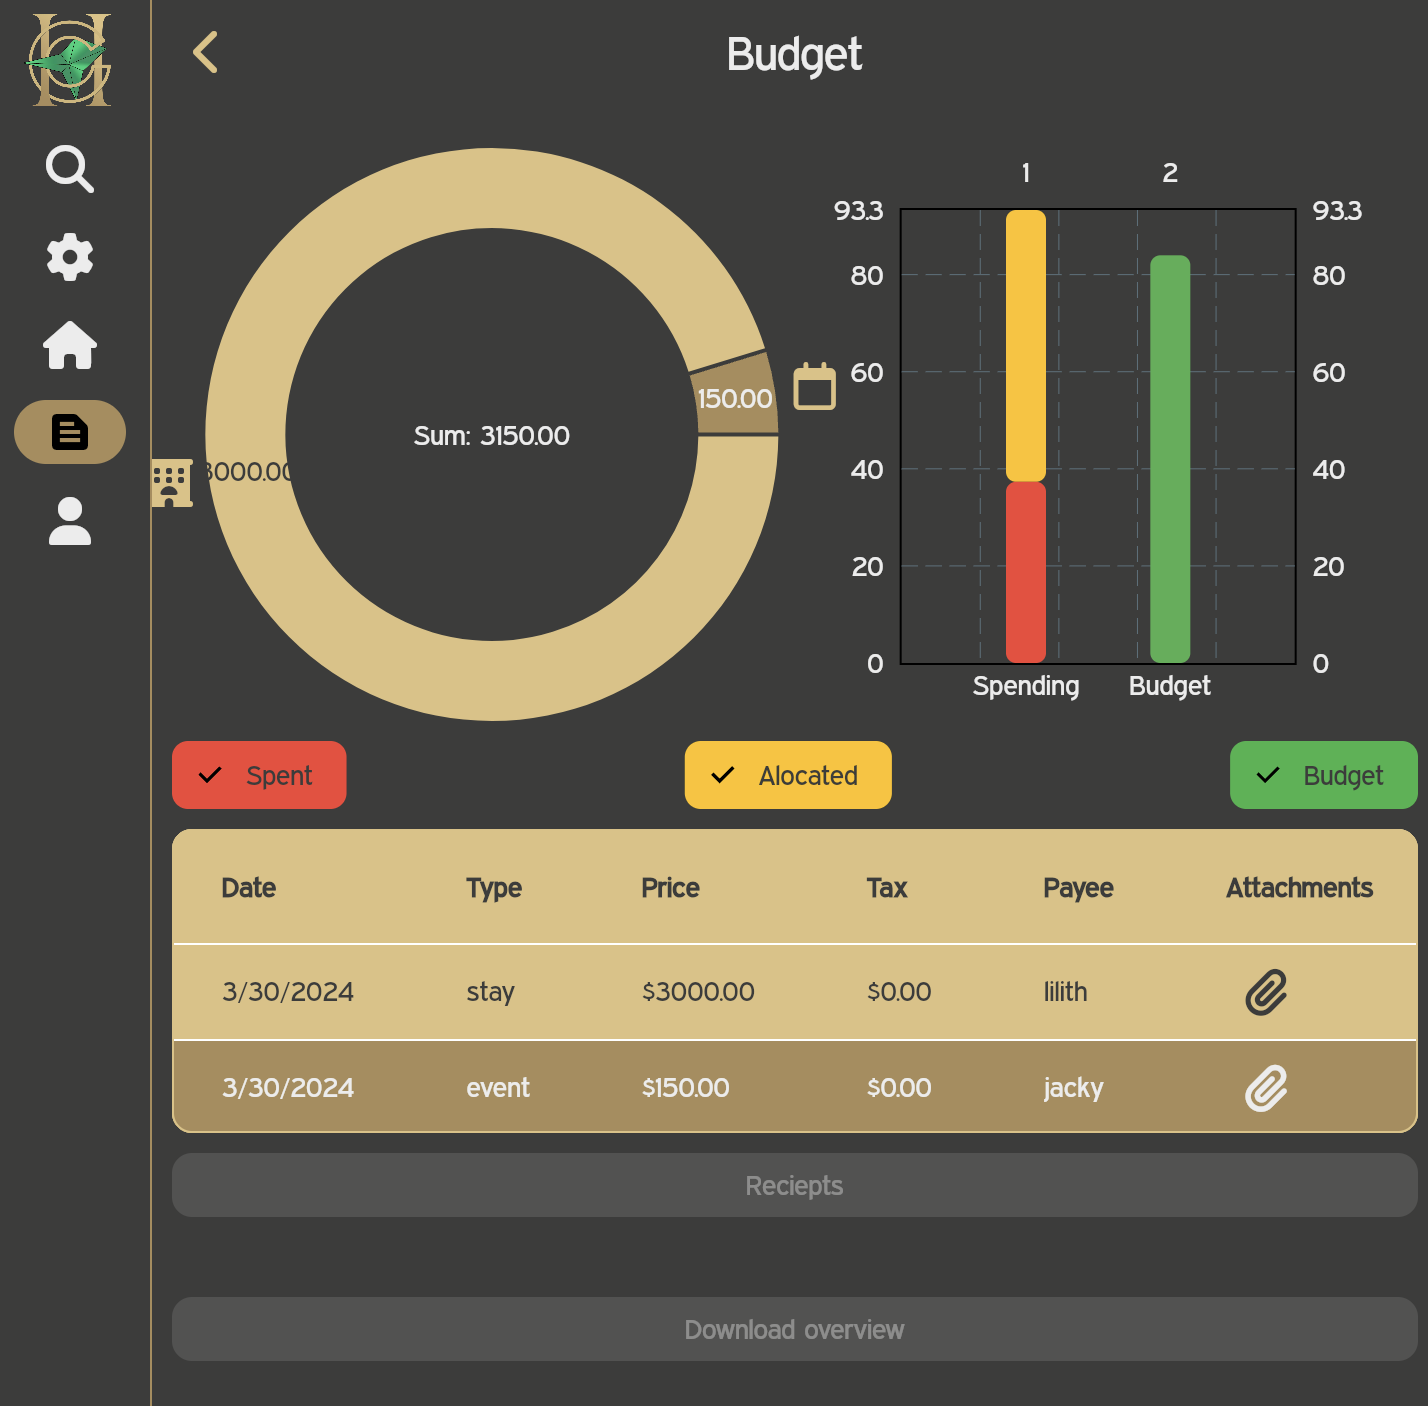1428x1406 pixels.
Task: Click the green Budget bar in chart
Action: click(x=1170, y=460)
